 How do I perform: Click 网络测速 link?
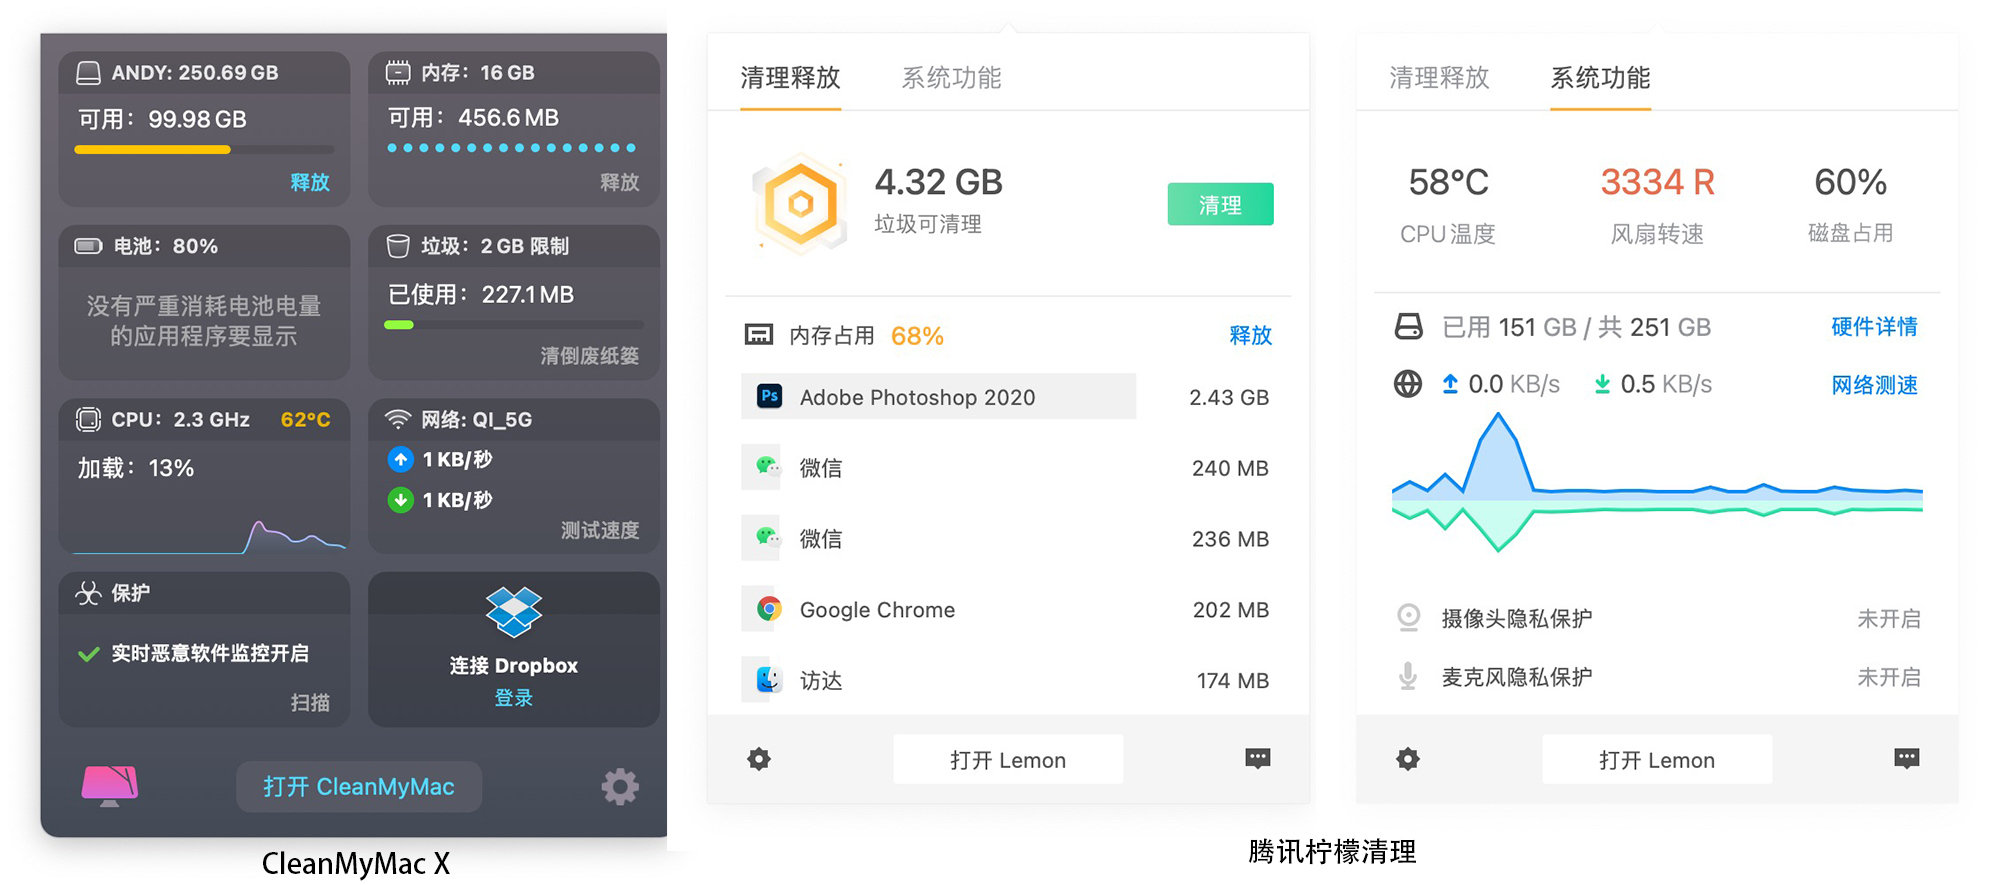1874,385
